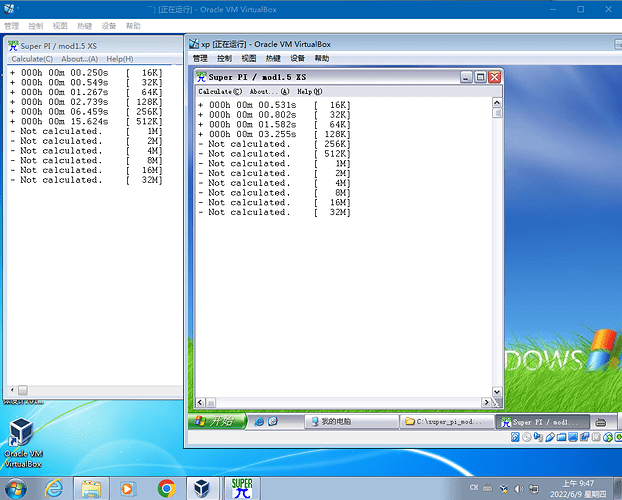Launch Internet Explorer from Windows 7 taskbar

[54, 488]
